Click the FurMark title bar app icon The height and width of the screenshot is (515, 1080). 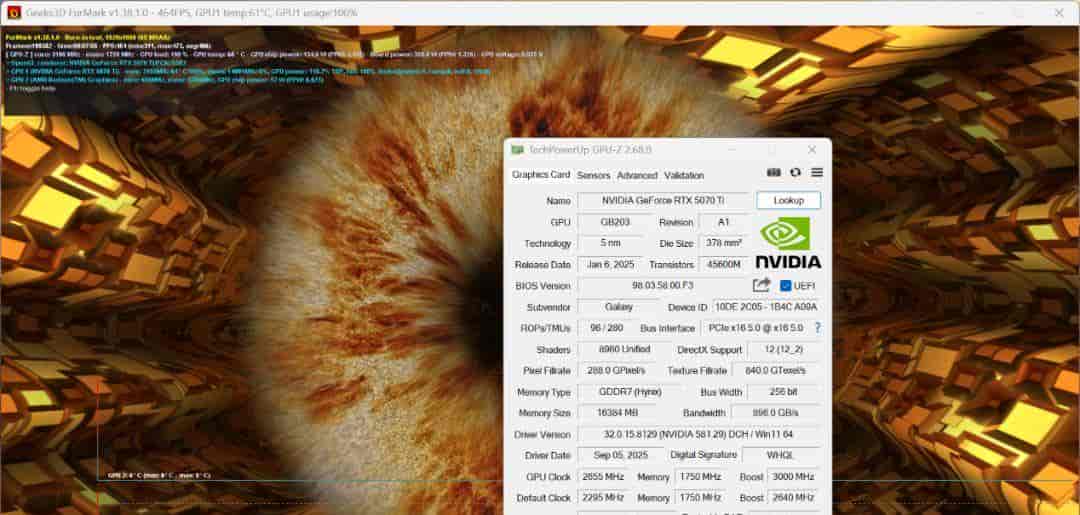pos(14,12)
